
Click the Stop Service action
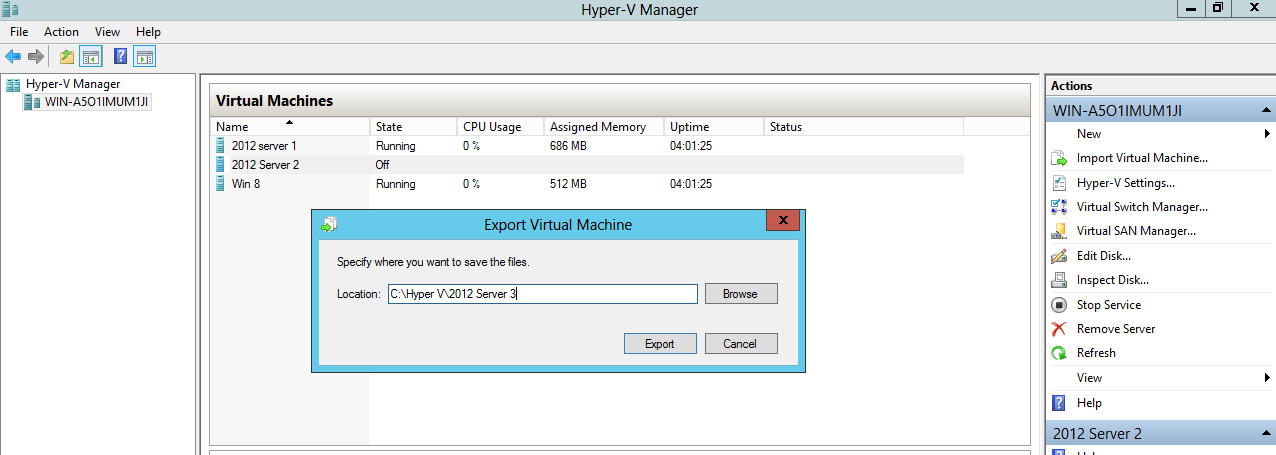pos(1108,305)
